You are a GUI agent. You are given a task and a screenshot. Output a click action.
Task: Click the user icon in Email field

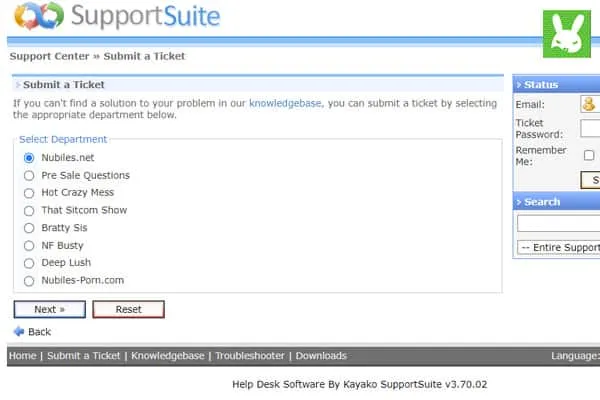[590, 104]
